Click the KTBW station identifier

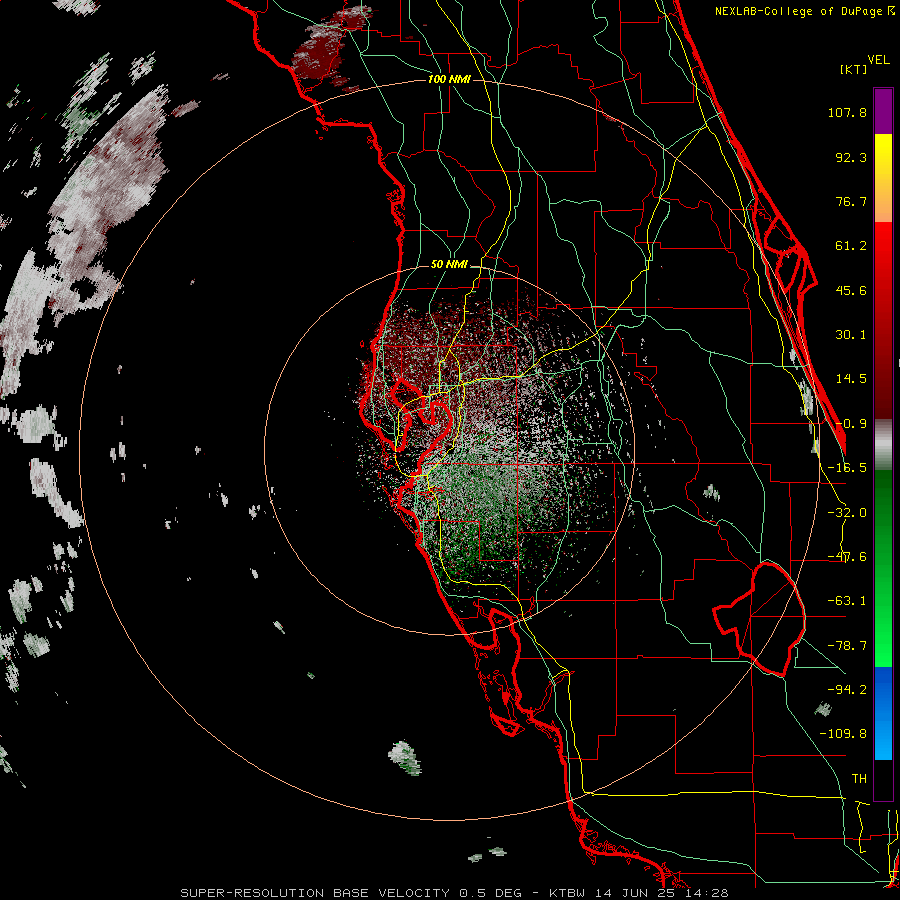point(569,893)
